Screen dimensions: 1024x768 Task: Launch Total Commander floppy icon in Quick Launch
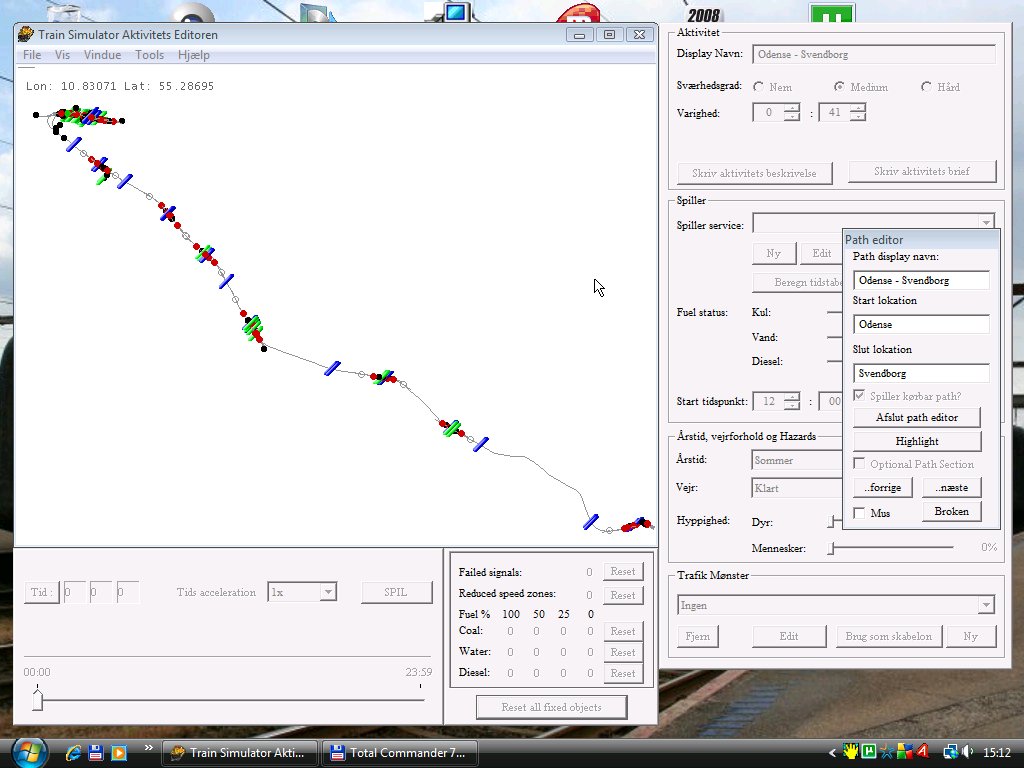pos(96,753)
